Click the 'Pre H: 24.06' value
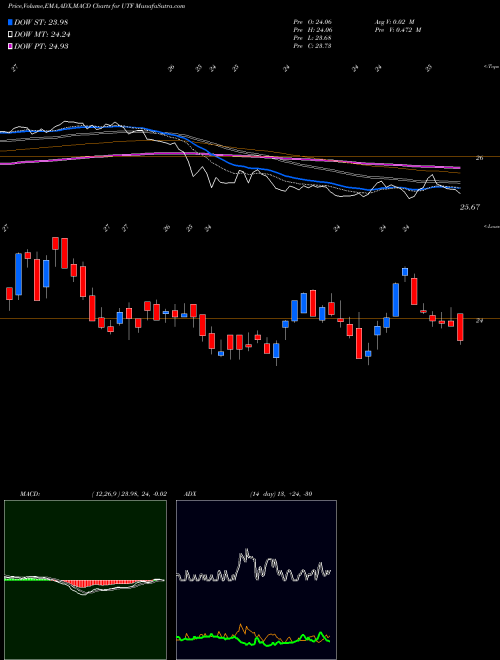The width and height of the screenshot is (500, 660). coord(312,30)
